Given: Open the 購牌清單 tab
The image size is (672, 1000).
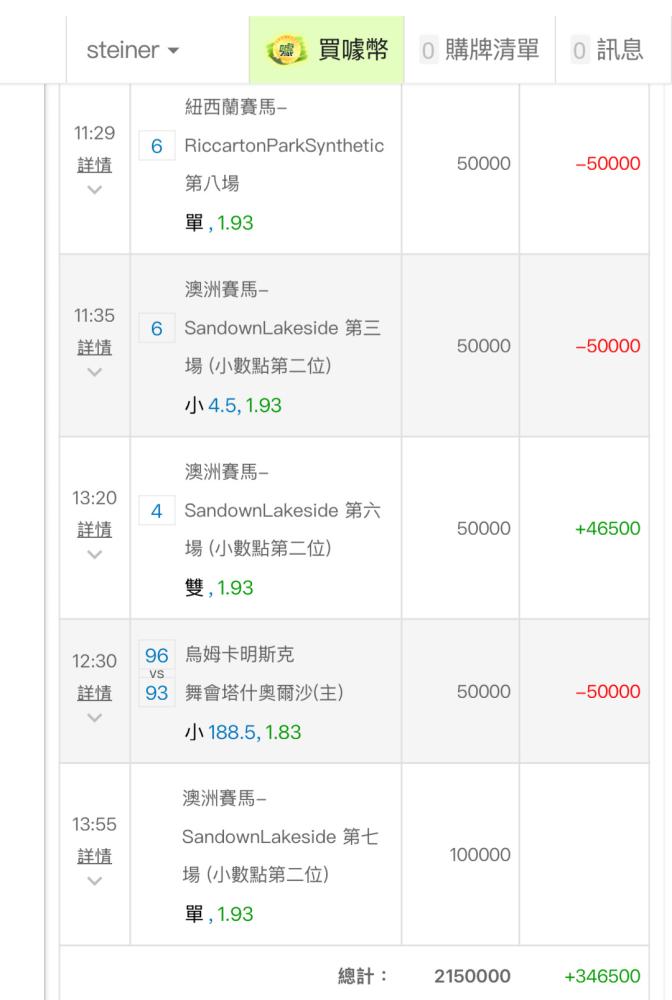Looking at the screenshot, I should click(479, 50).
